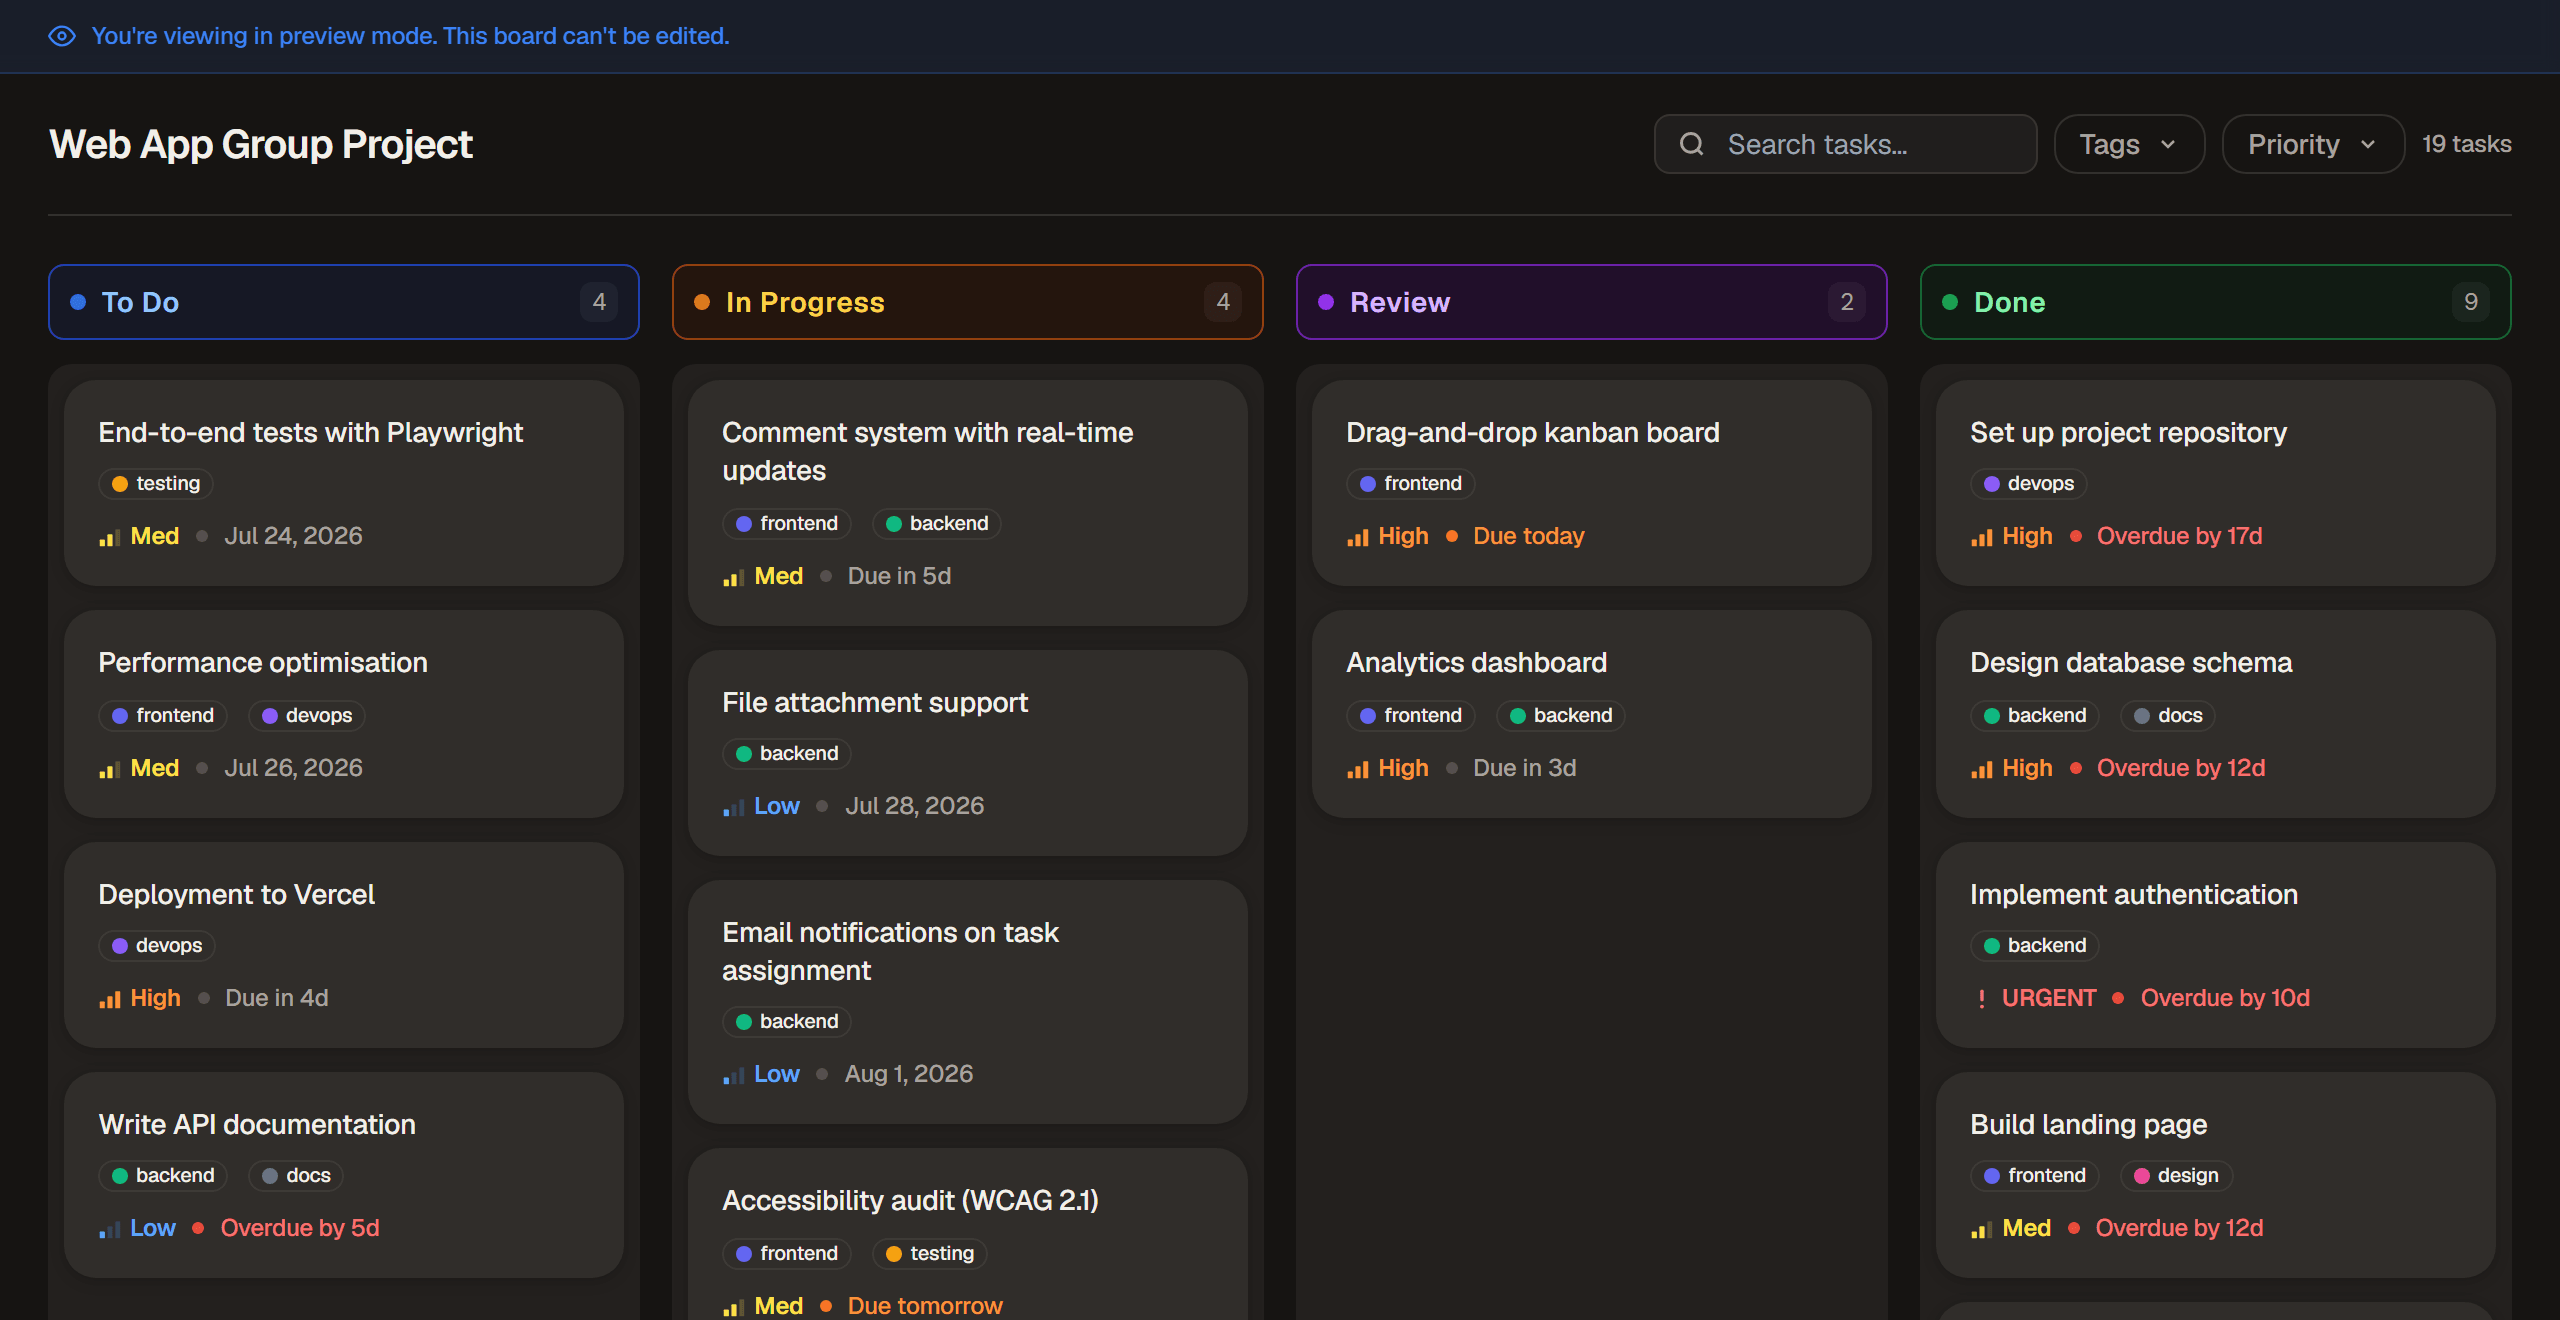Click the docs tag on Design database schema

pyautogui.click(x=2168, y=716)
